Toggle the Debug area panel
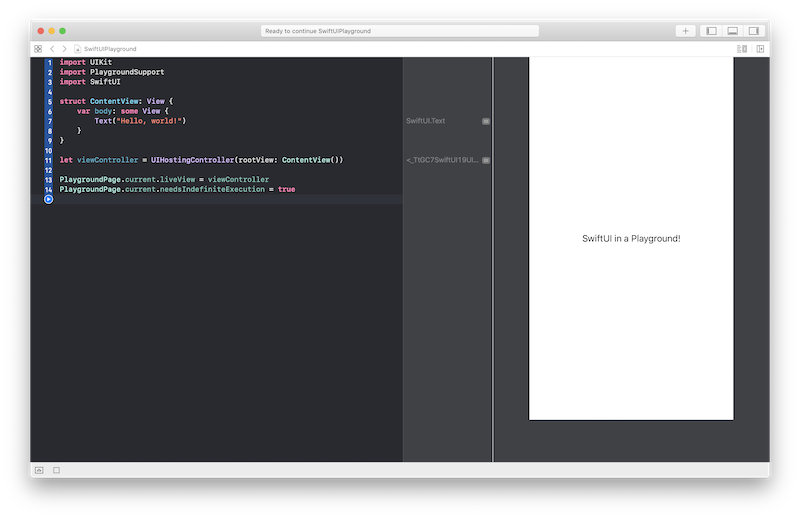Image resolution: width=800 pixels, height=518 pixels. (733, 31)
